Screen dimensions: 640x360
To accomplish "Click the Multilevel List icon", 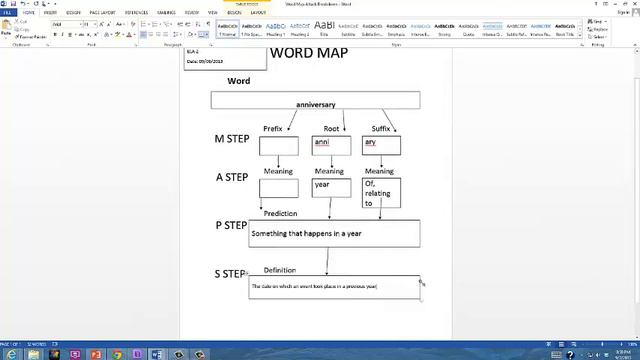I will [167, 24].
